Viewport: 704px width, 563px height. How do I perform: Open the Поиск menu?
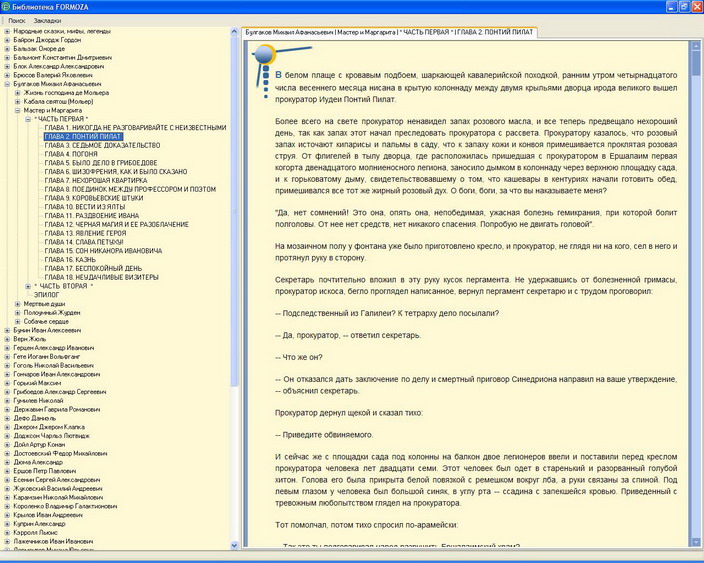pos(17,21)
